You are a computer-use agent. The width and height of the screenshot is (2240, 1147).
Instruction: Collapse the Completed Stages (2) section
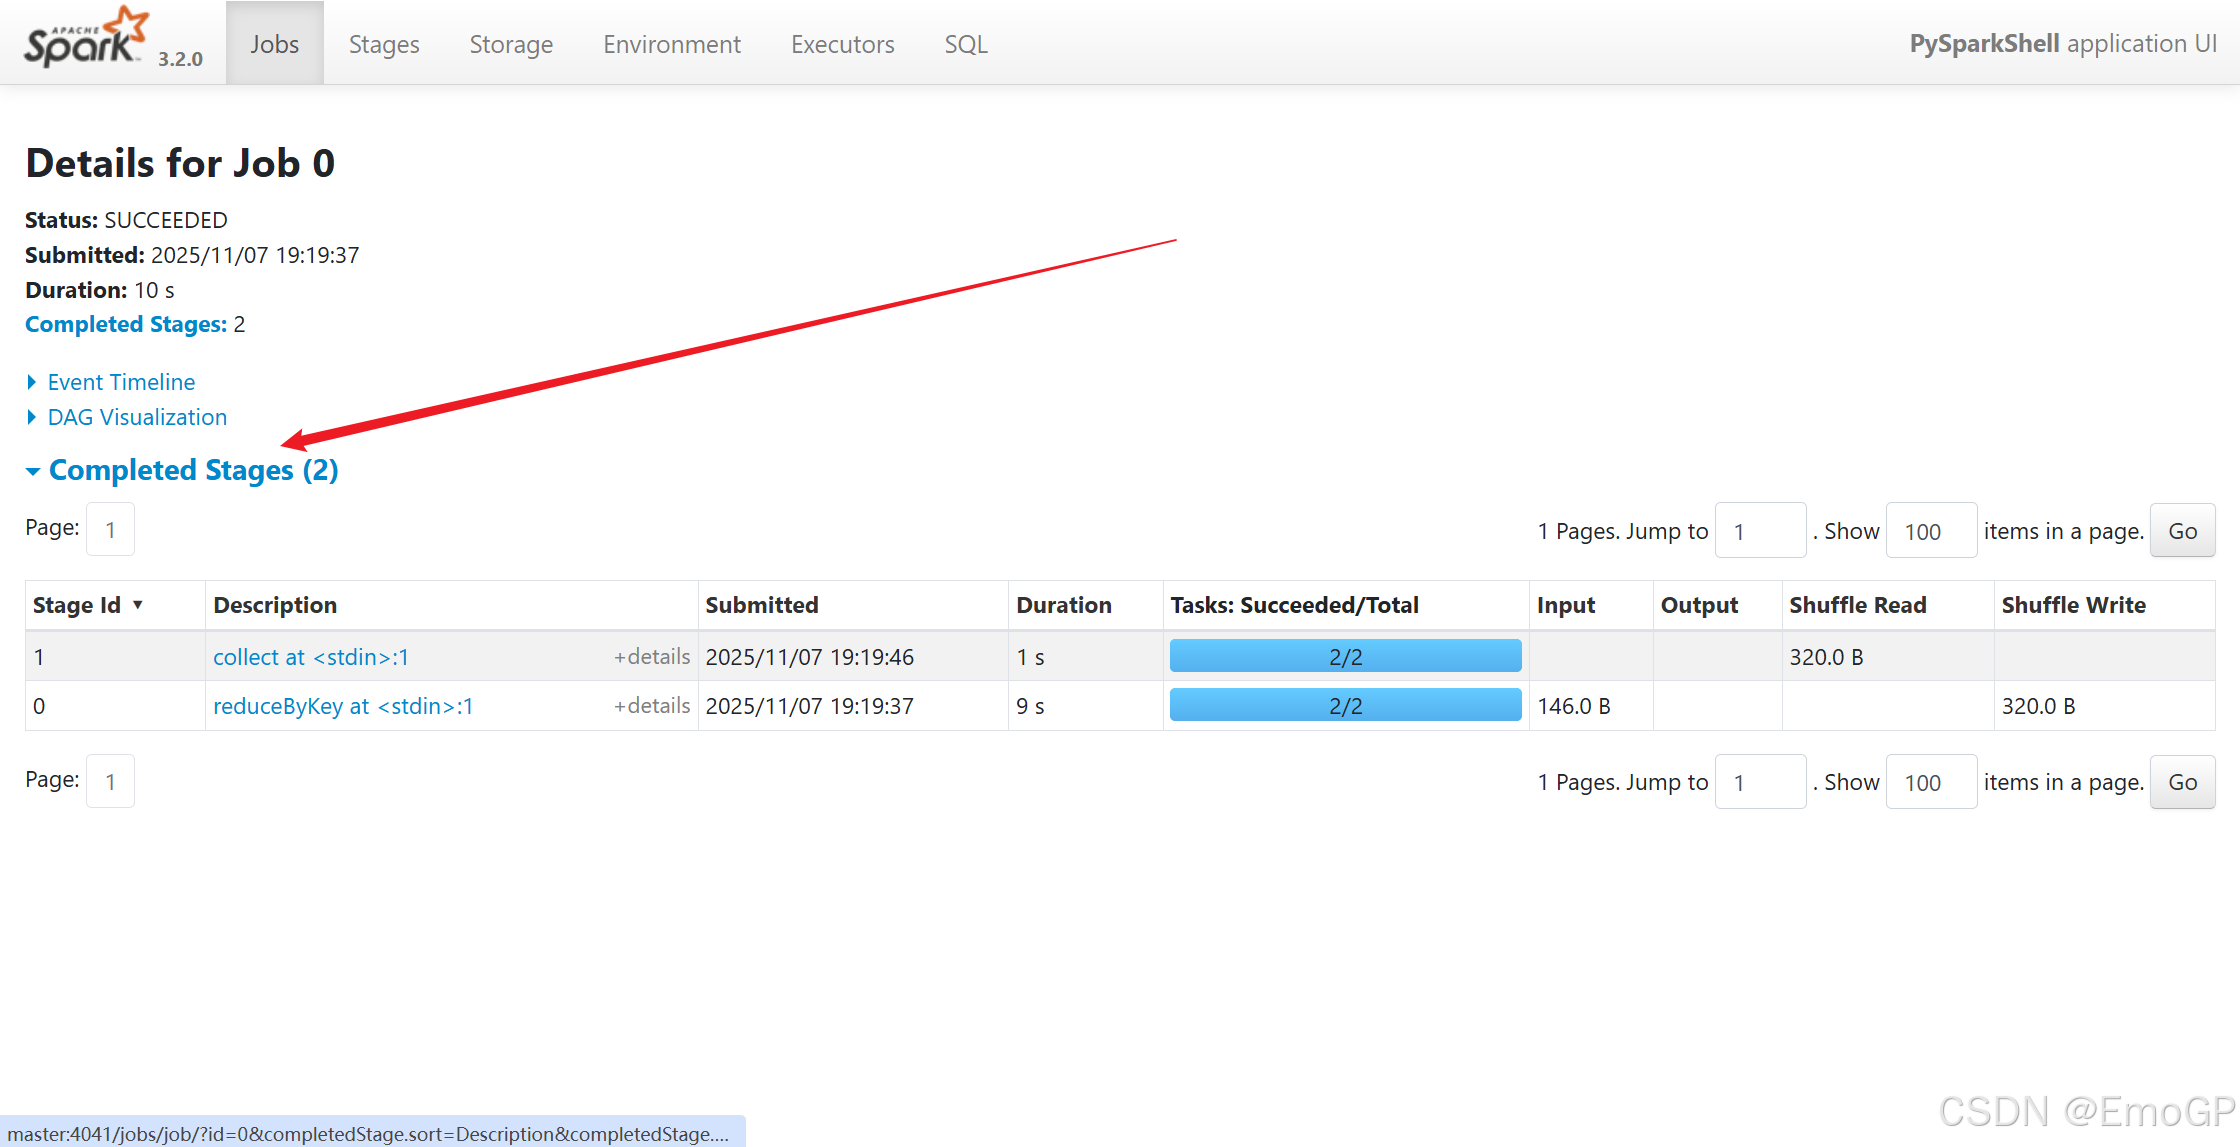coord(193,470)
